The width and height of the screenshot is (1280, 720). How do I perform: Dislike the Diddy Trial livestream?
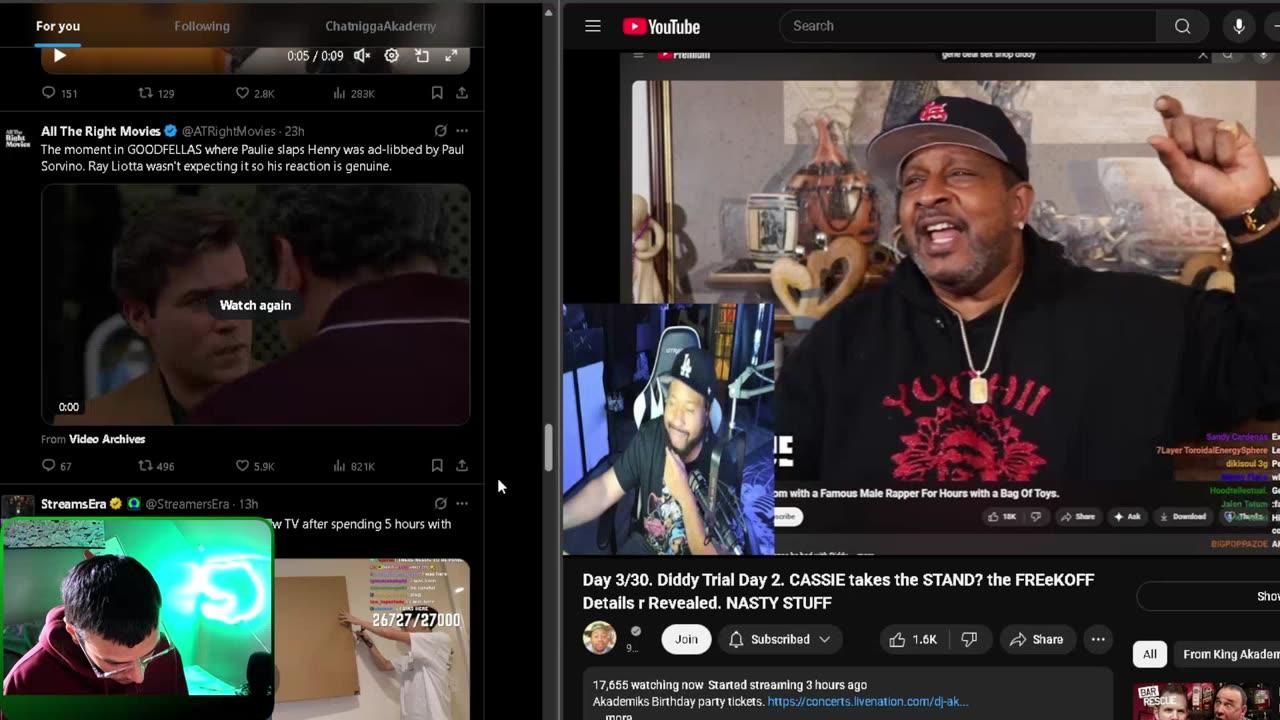click(969, 639)
